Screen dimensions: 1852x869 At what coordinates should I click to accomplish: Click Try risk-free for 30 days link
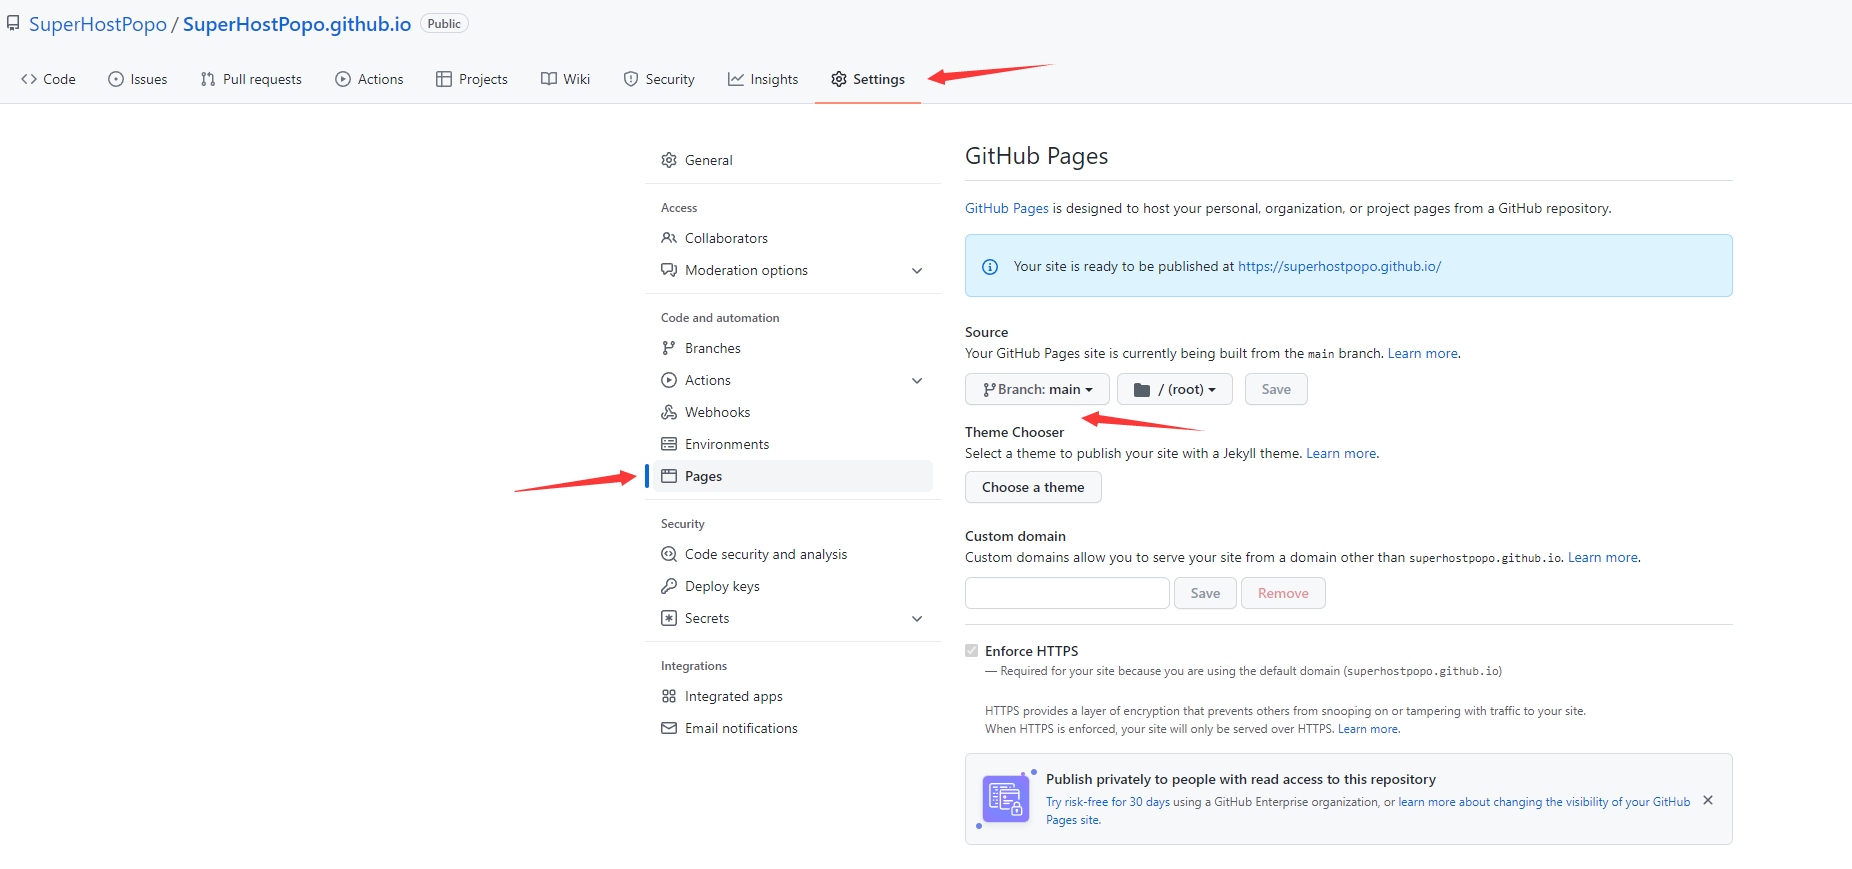(1108, 802)
